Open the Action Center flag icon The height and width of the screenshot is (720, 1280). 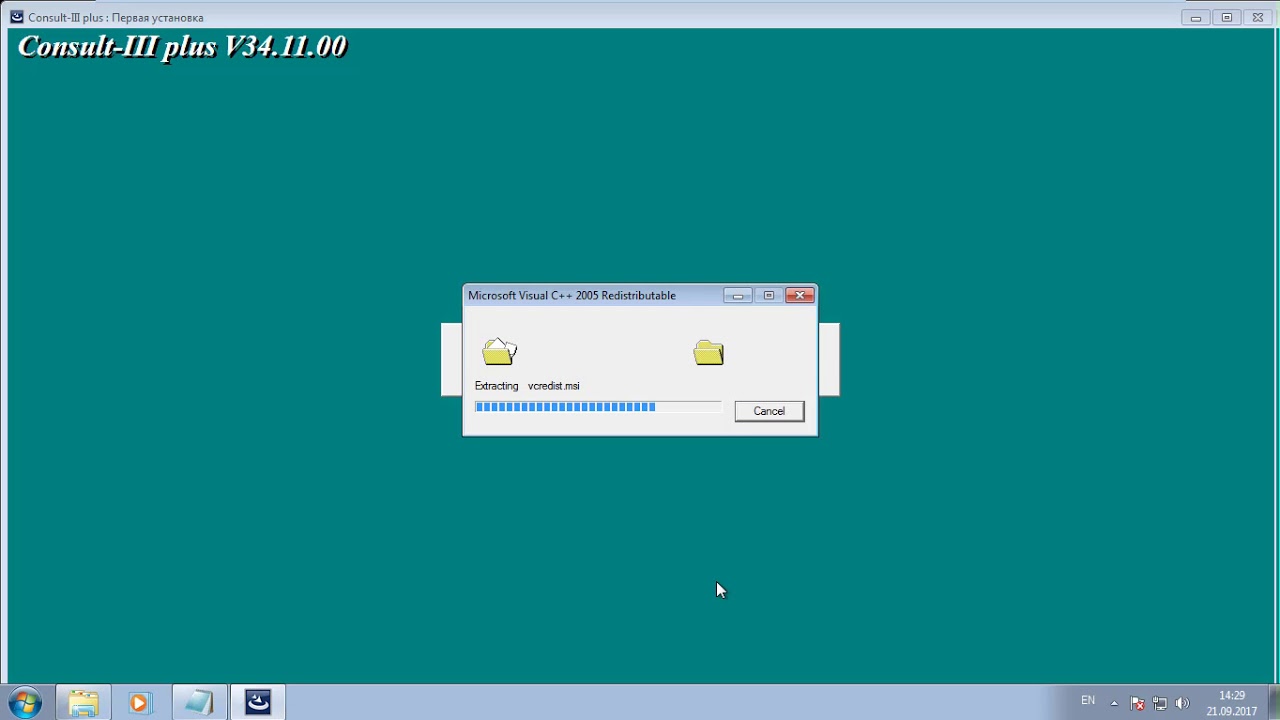tap(1137, 703)
